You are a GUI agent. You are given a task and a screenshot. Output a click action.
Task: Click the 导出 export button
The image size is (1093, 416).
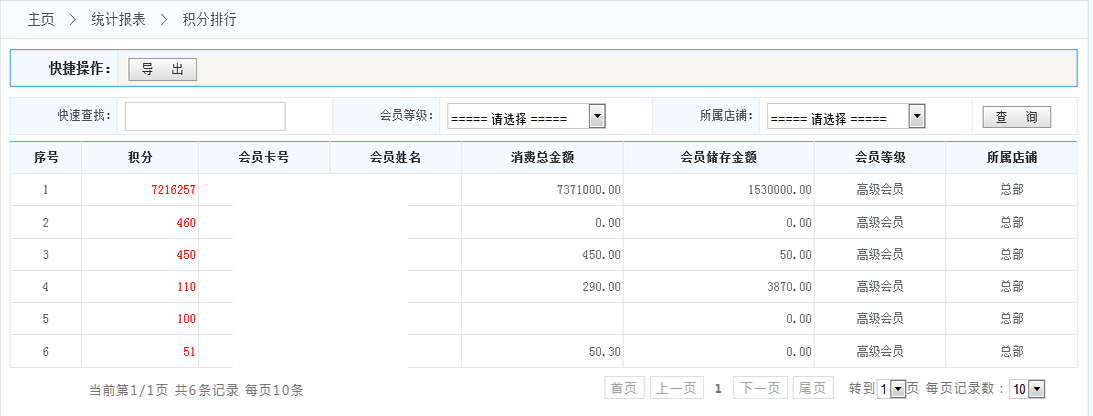point(162,69)
